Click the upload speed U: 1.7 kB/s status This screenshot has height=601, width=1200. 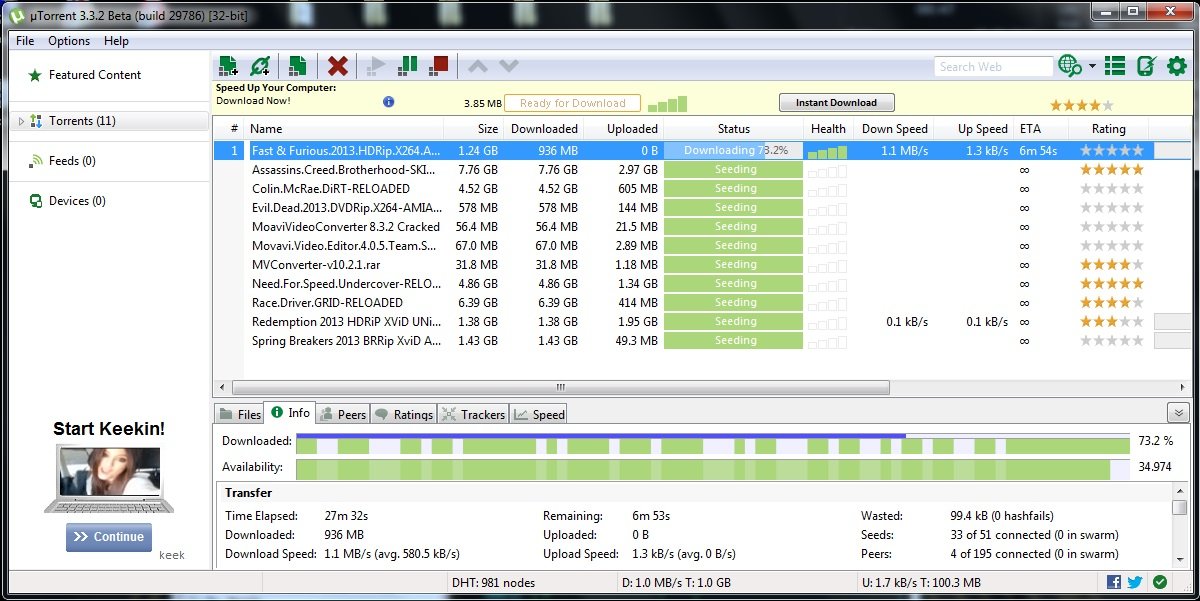tap(921, 582)
